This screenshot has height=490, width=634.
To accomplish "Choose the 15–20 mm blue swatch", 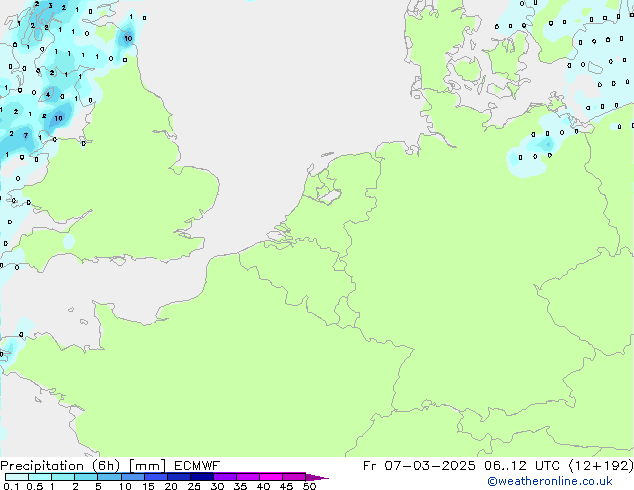I will click(x=155, y=477).
